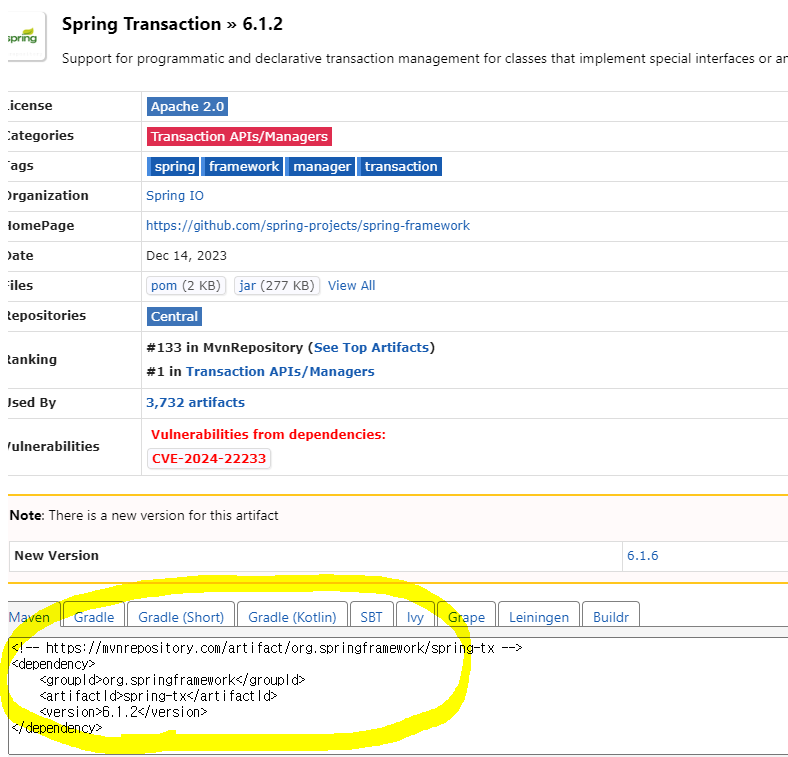Screen dimensions: 788x757
Task: Click the #133 in MvnRepository text
Action: pyautogui.click(x=225, y=348)
